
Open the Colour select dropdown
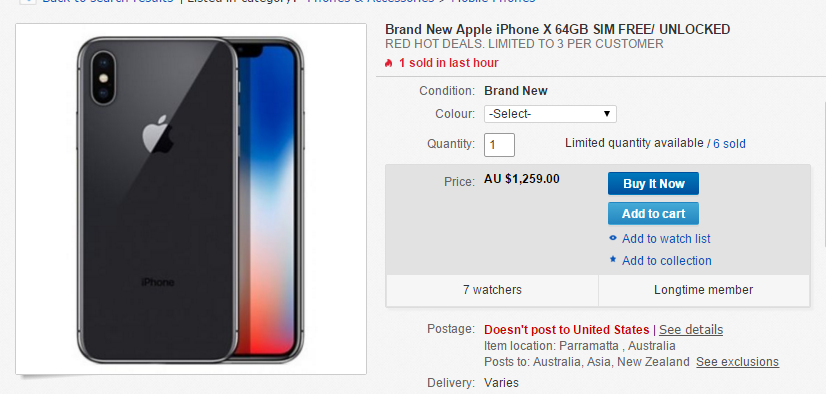550,114
